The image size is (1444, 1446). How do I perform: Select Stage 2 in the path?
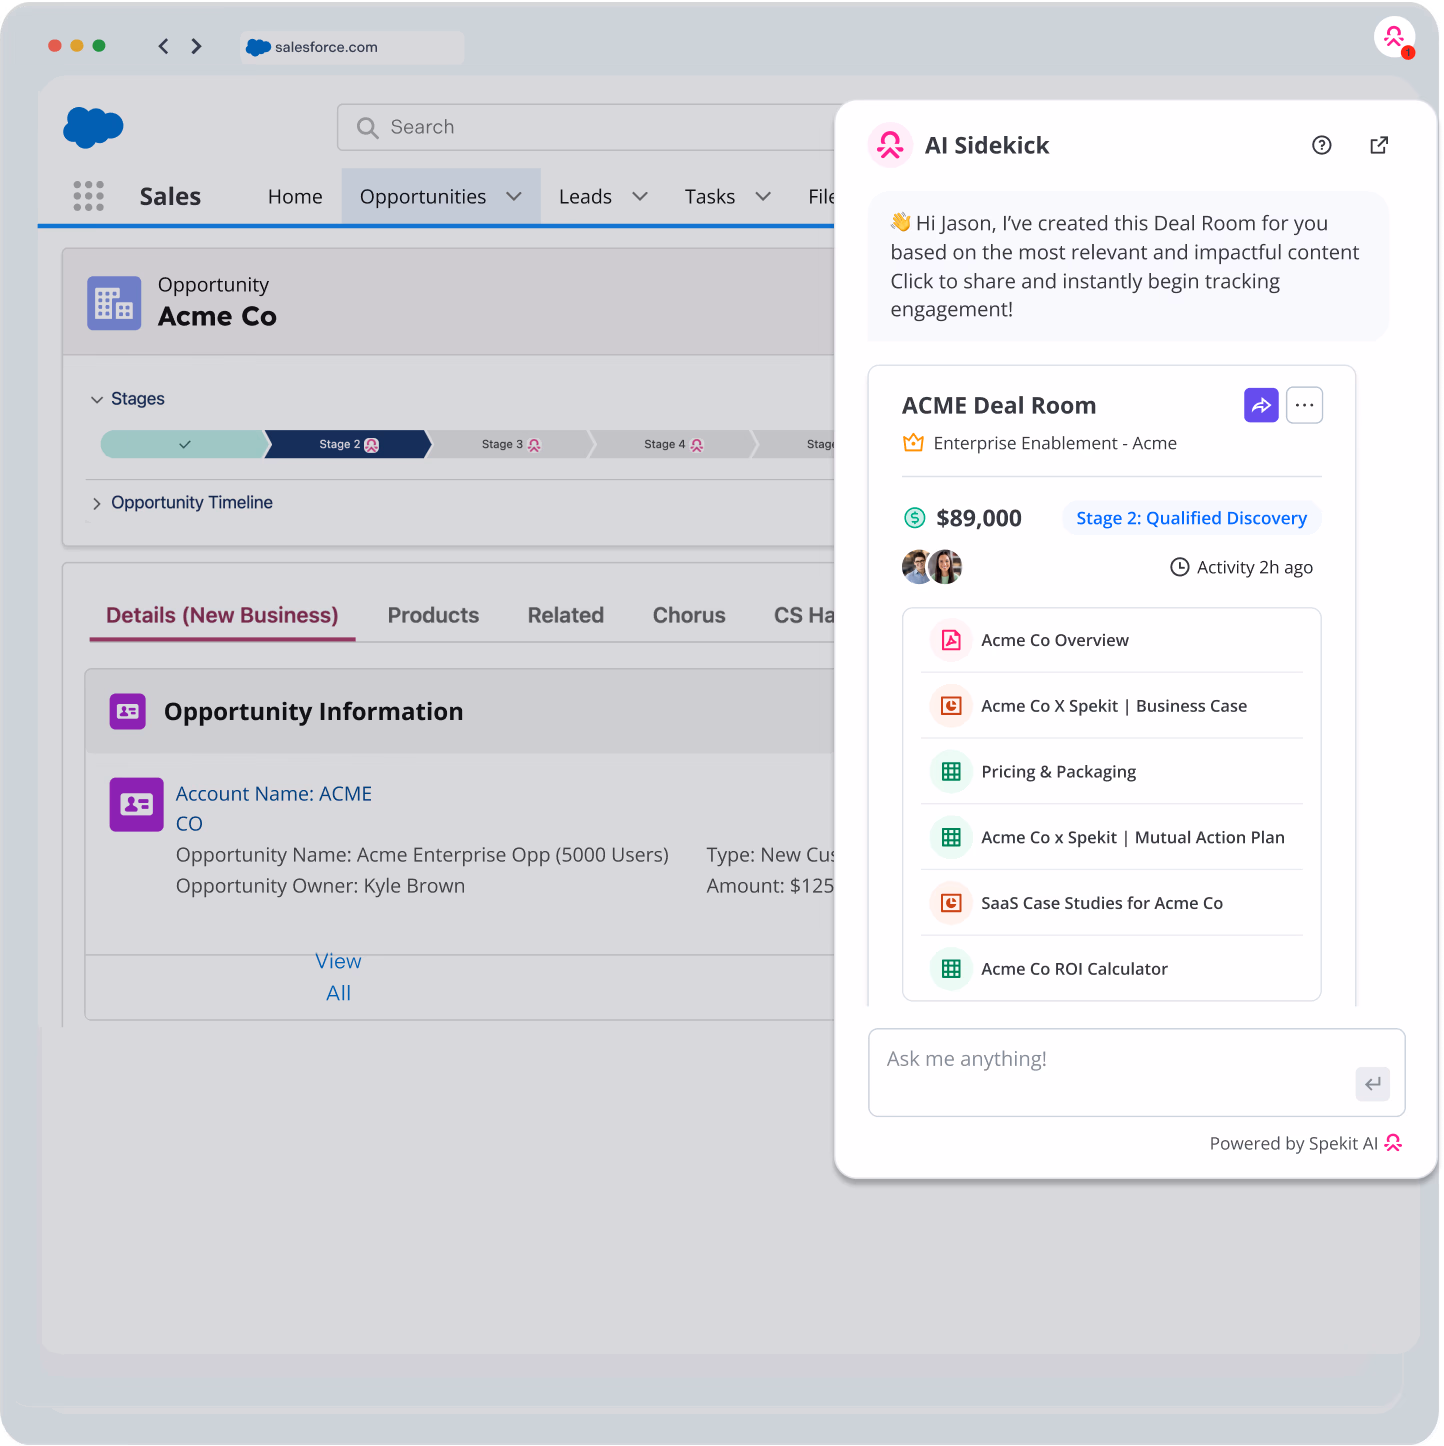tap(348, 444)
